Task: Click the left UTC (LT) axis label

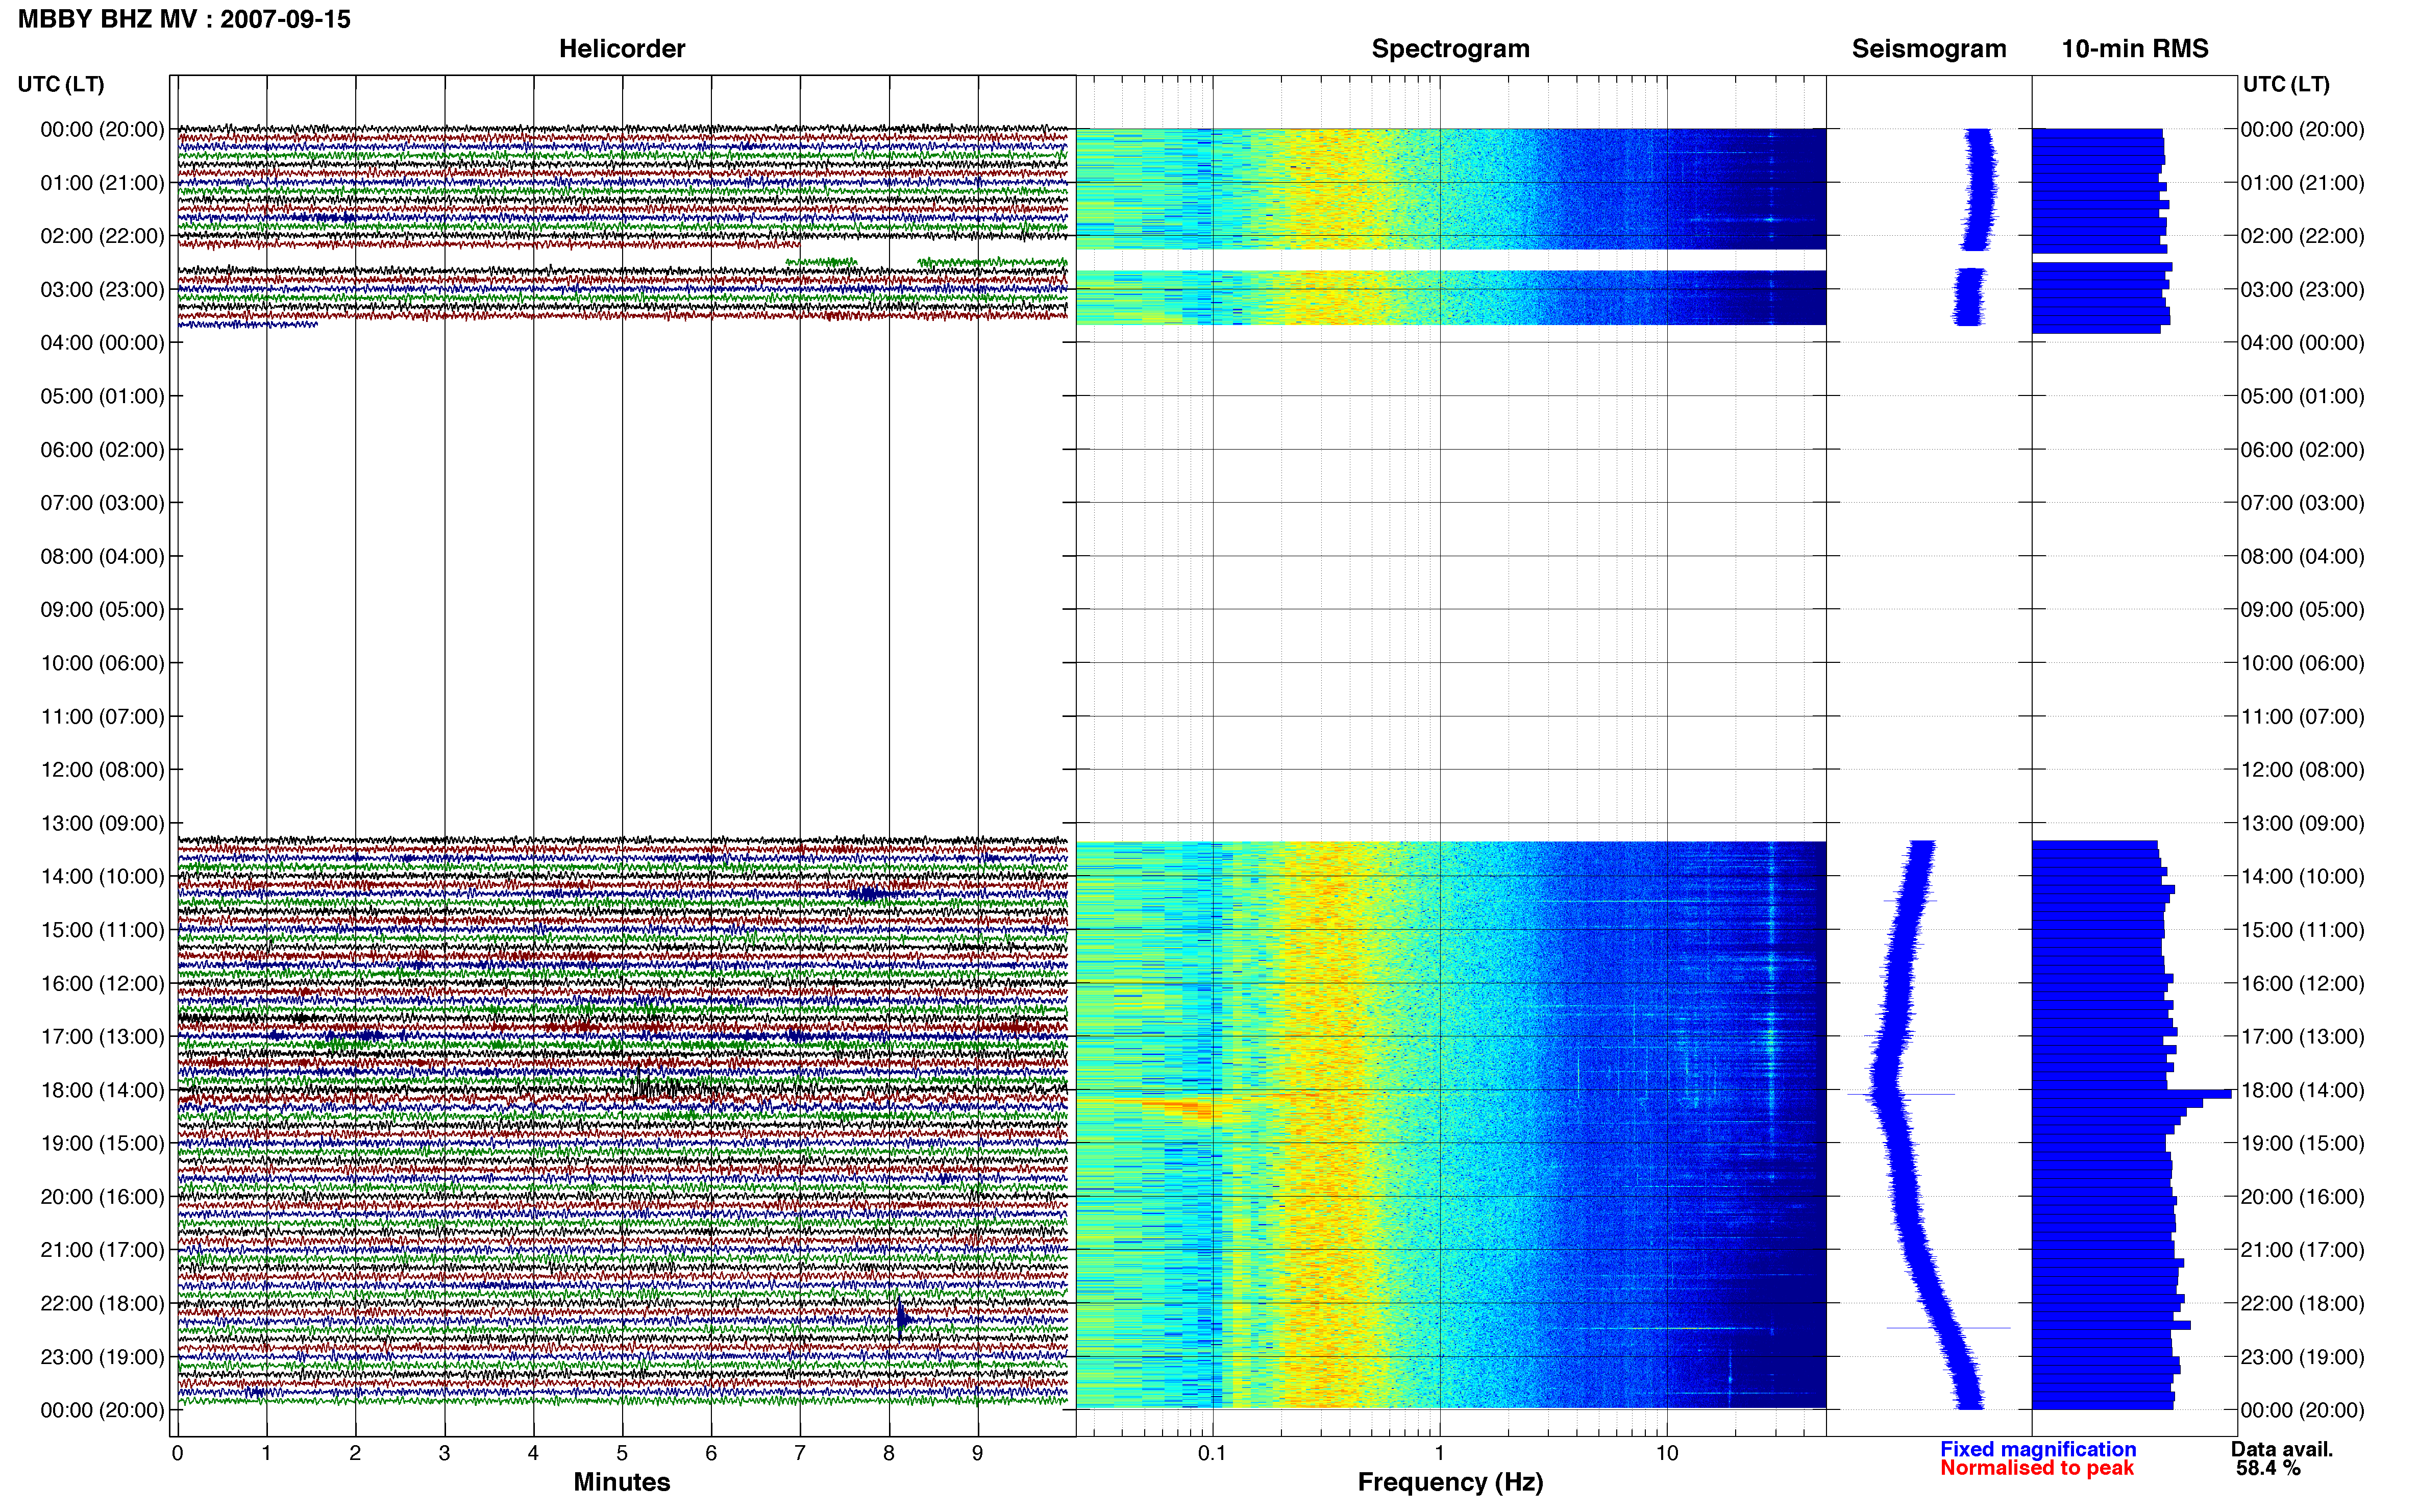Action: [x=61, y=84]
